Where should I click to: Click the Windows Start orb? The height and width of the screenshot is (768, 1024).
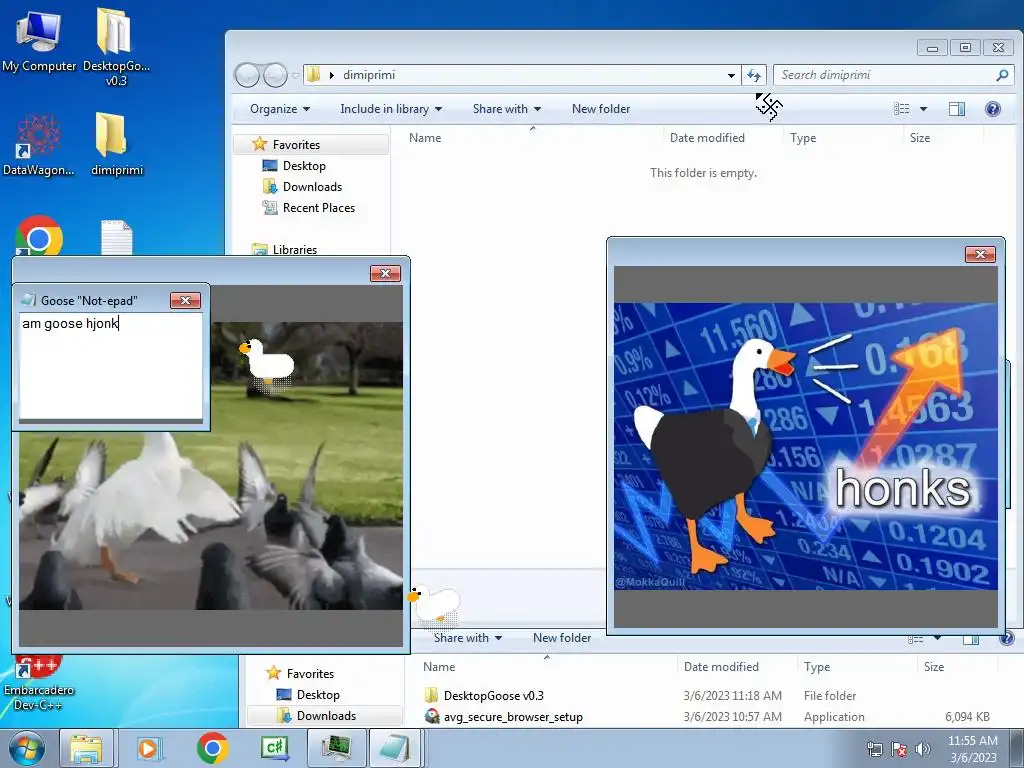click(27, 748)
